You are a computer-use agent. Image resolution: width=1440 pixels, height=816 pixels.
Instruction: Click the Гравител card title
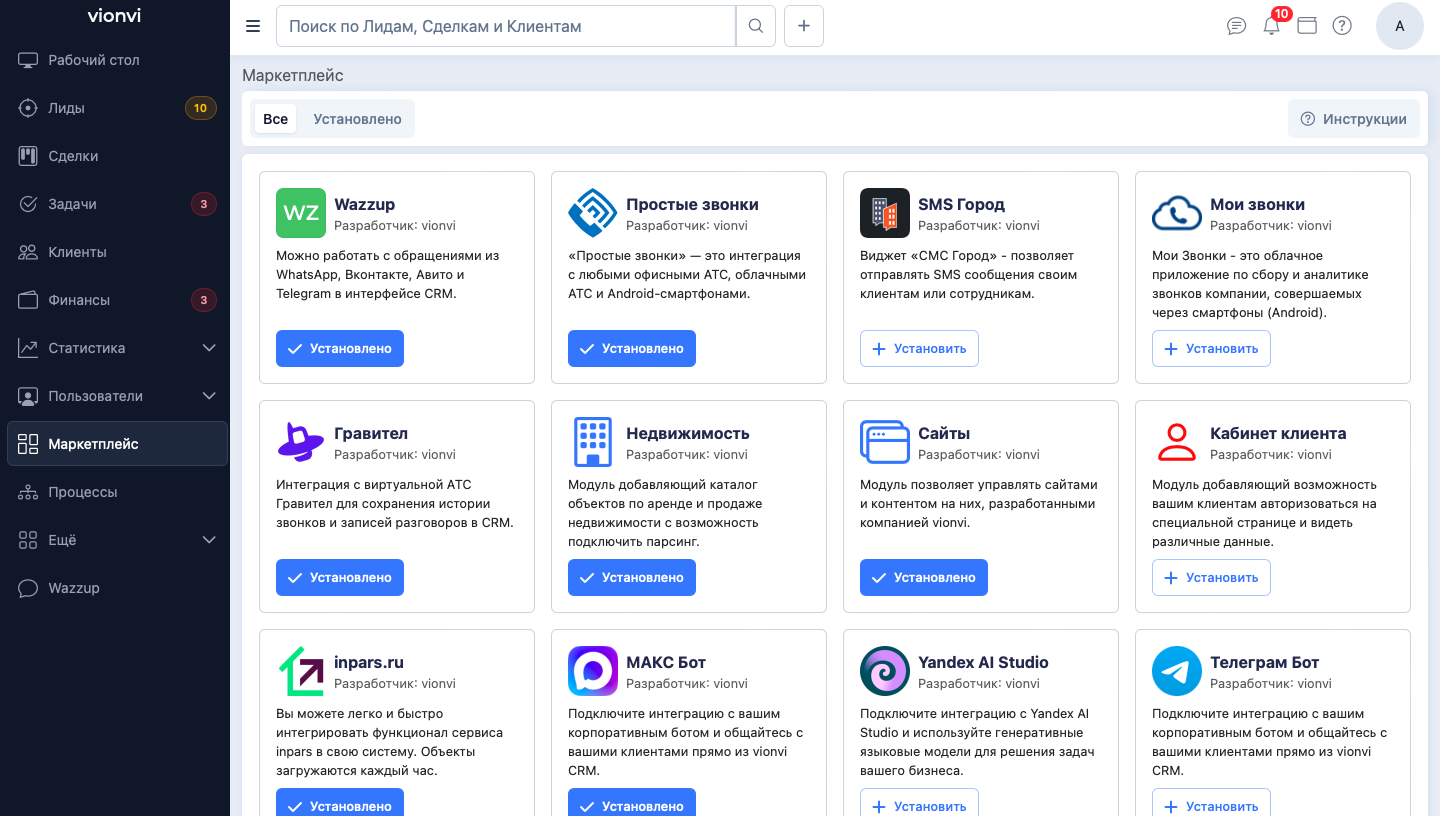tap(371, 433)
